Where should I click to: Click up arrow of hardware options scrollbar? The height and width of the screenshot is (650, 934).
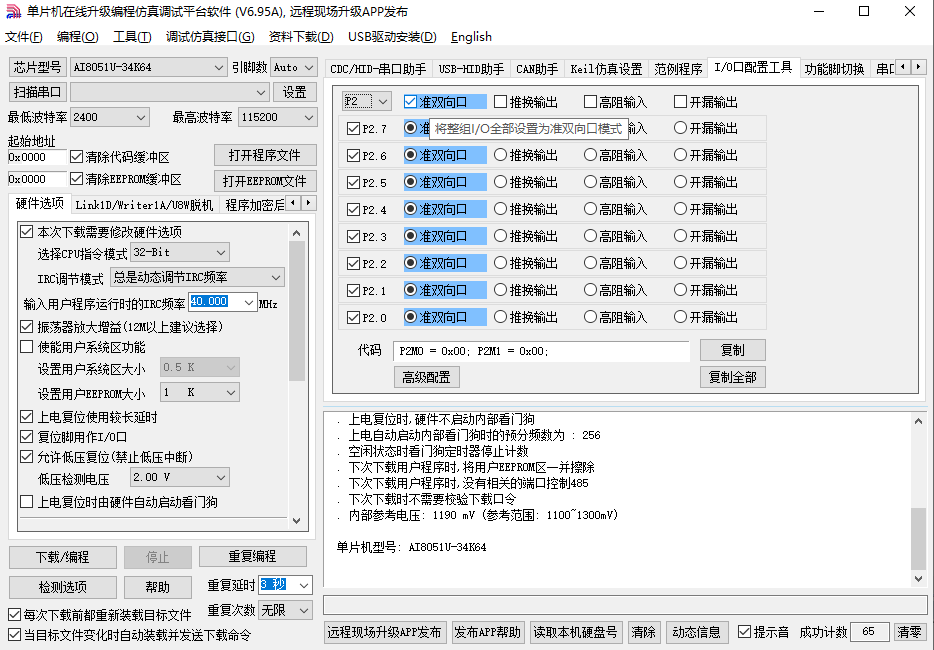(297, 233)
